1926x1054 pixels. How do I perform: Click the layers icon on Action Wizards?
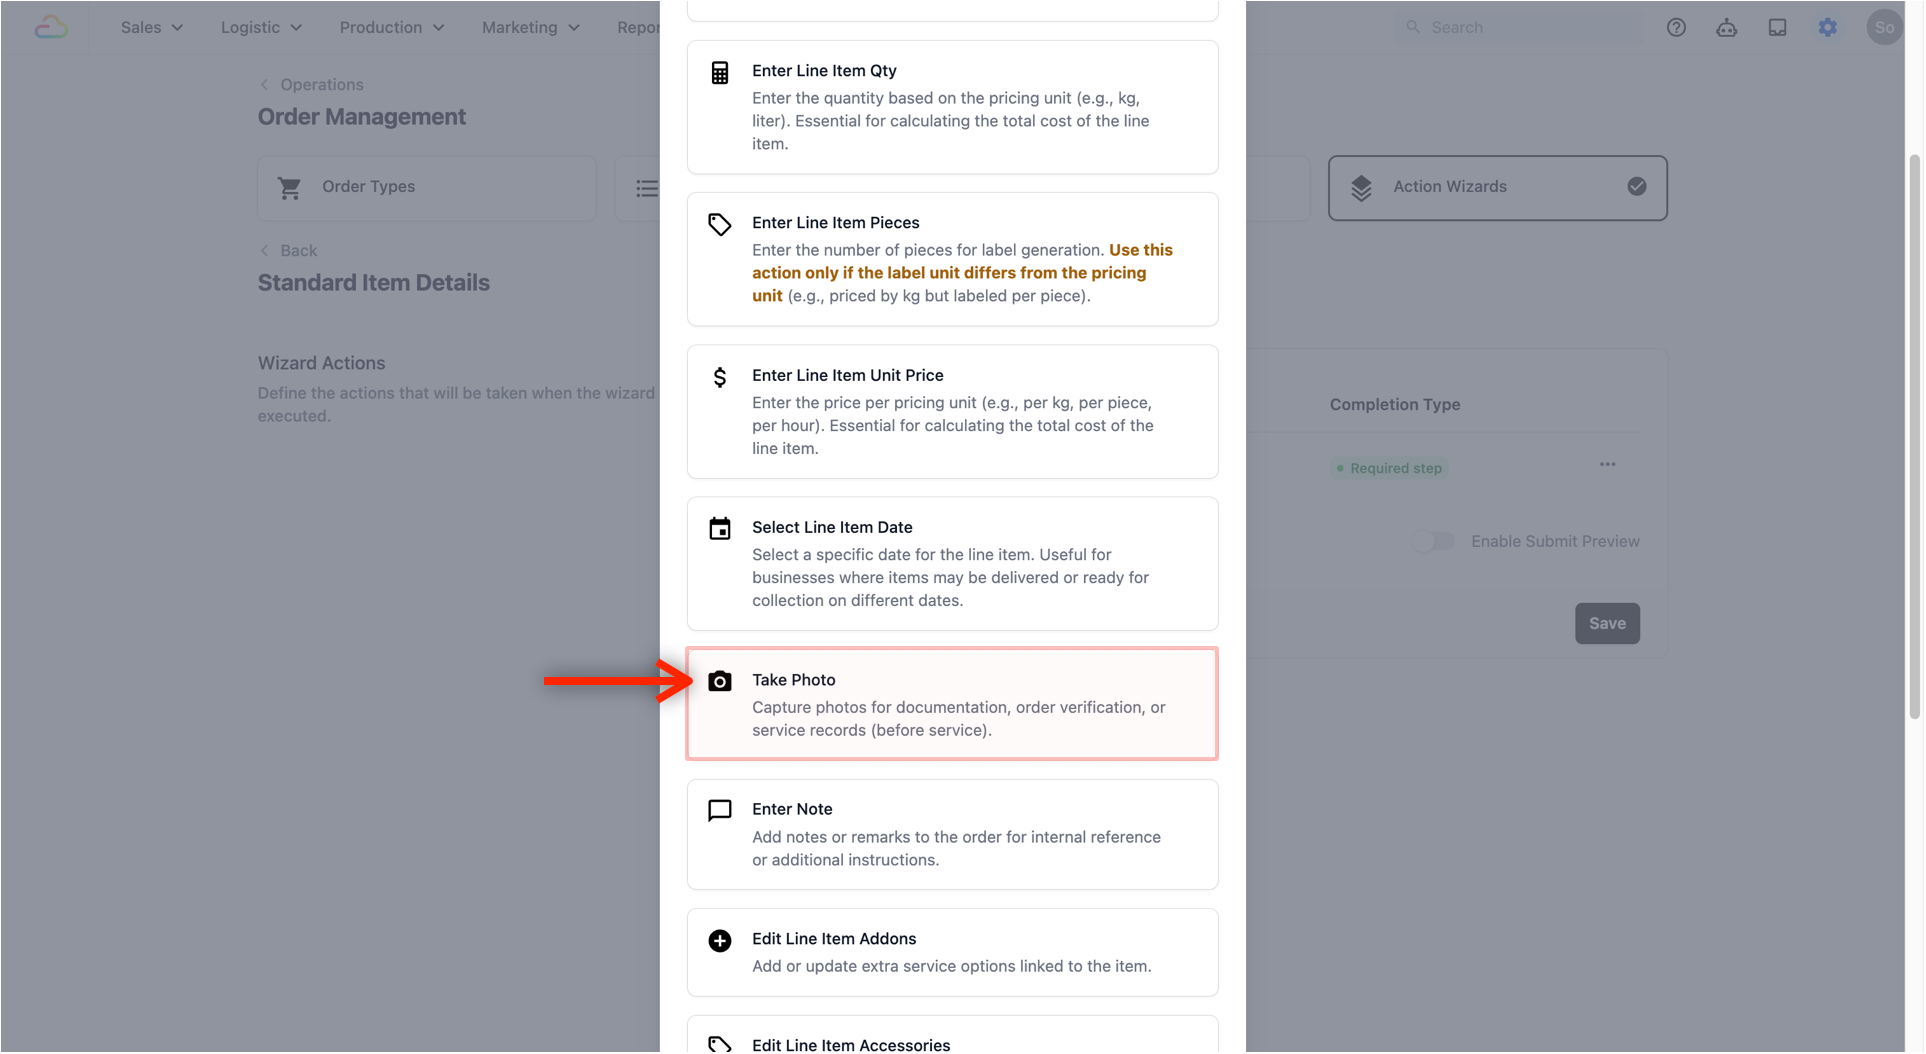[x=1360, y=188]
